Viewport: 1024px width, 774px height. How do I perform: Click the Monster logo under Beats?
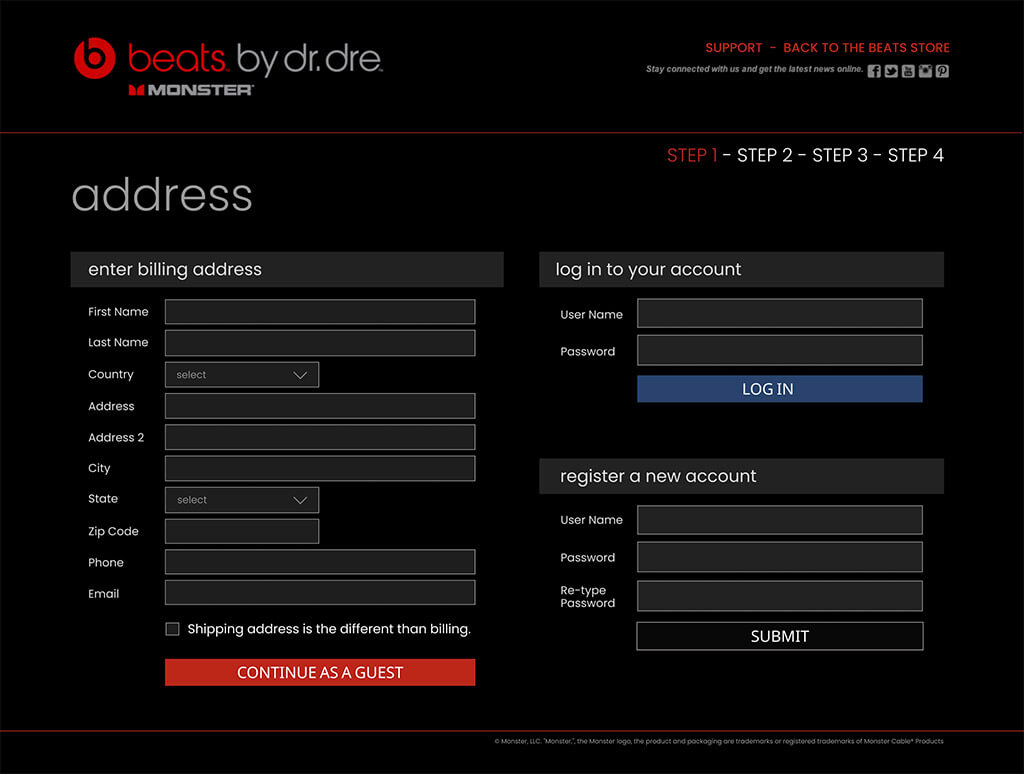click(x=191, y=90)
